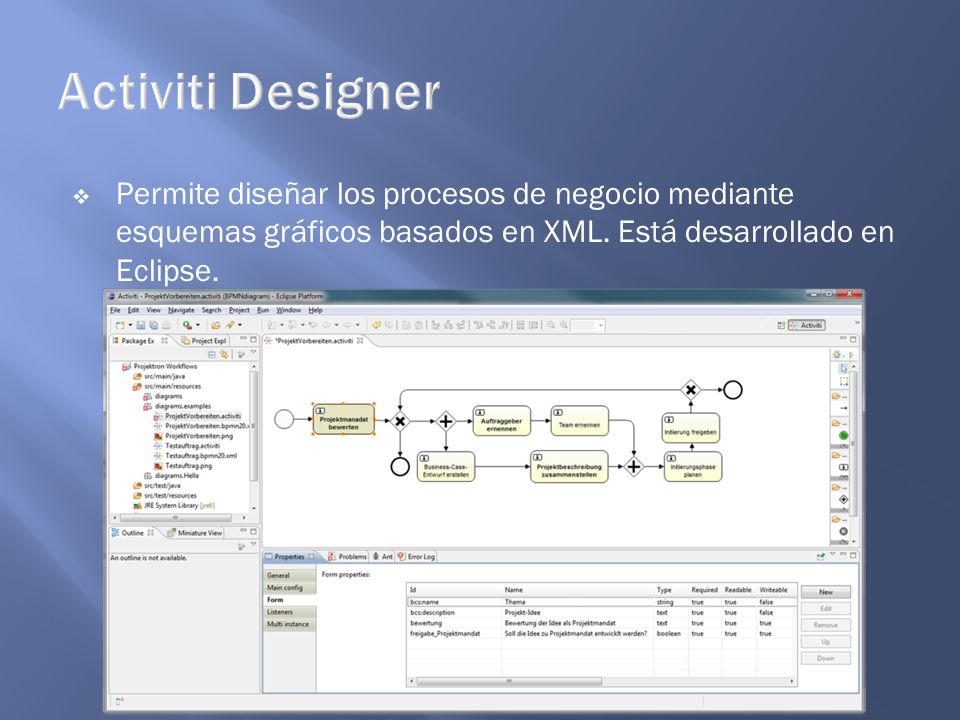Select the freigabe_Projektmandat table row
The width and height of the screenshot is (960, 720).
click(x=601, y=634)
